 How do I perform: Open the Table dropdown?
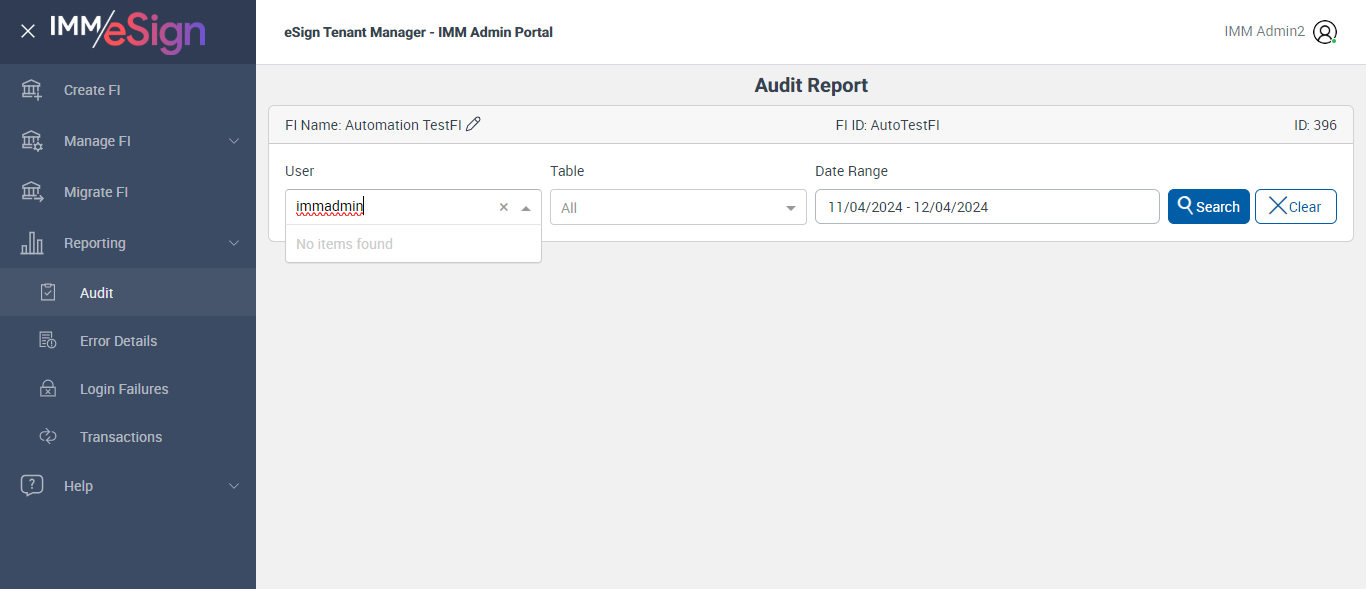pyautogui.click(x=678, y=207)
